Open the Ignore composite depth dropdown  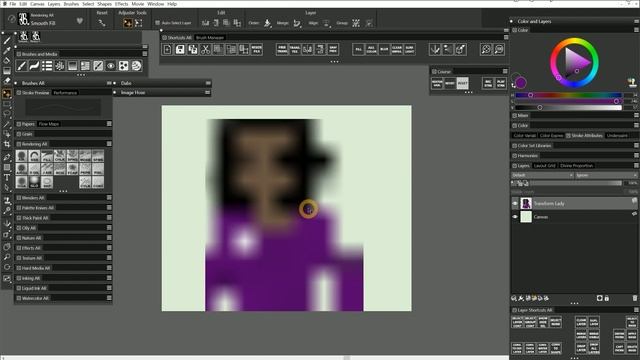606,175
